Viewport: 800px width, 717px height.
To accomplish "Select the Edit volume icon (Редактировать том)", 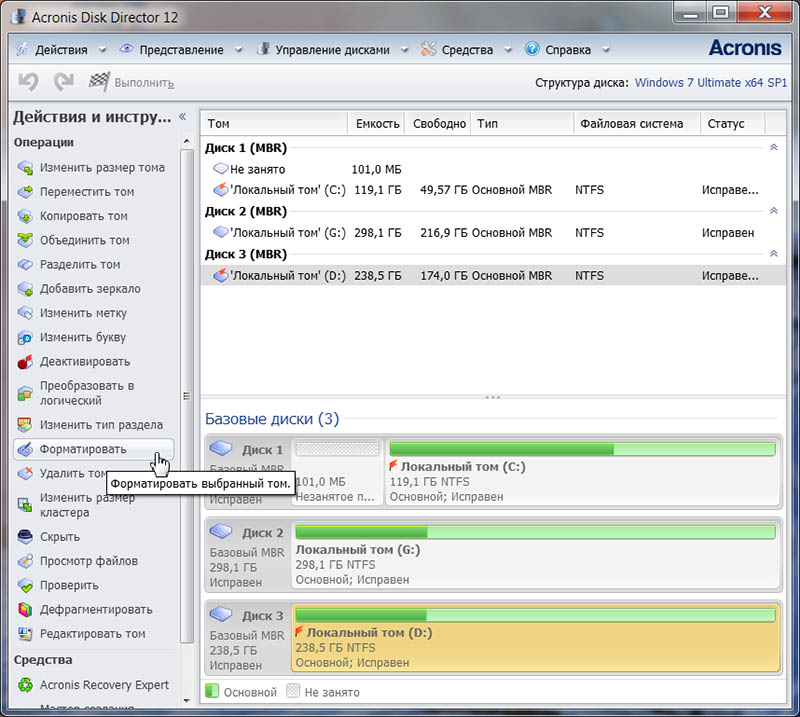I will (x=25, y=634).
